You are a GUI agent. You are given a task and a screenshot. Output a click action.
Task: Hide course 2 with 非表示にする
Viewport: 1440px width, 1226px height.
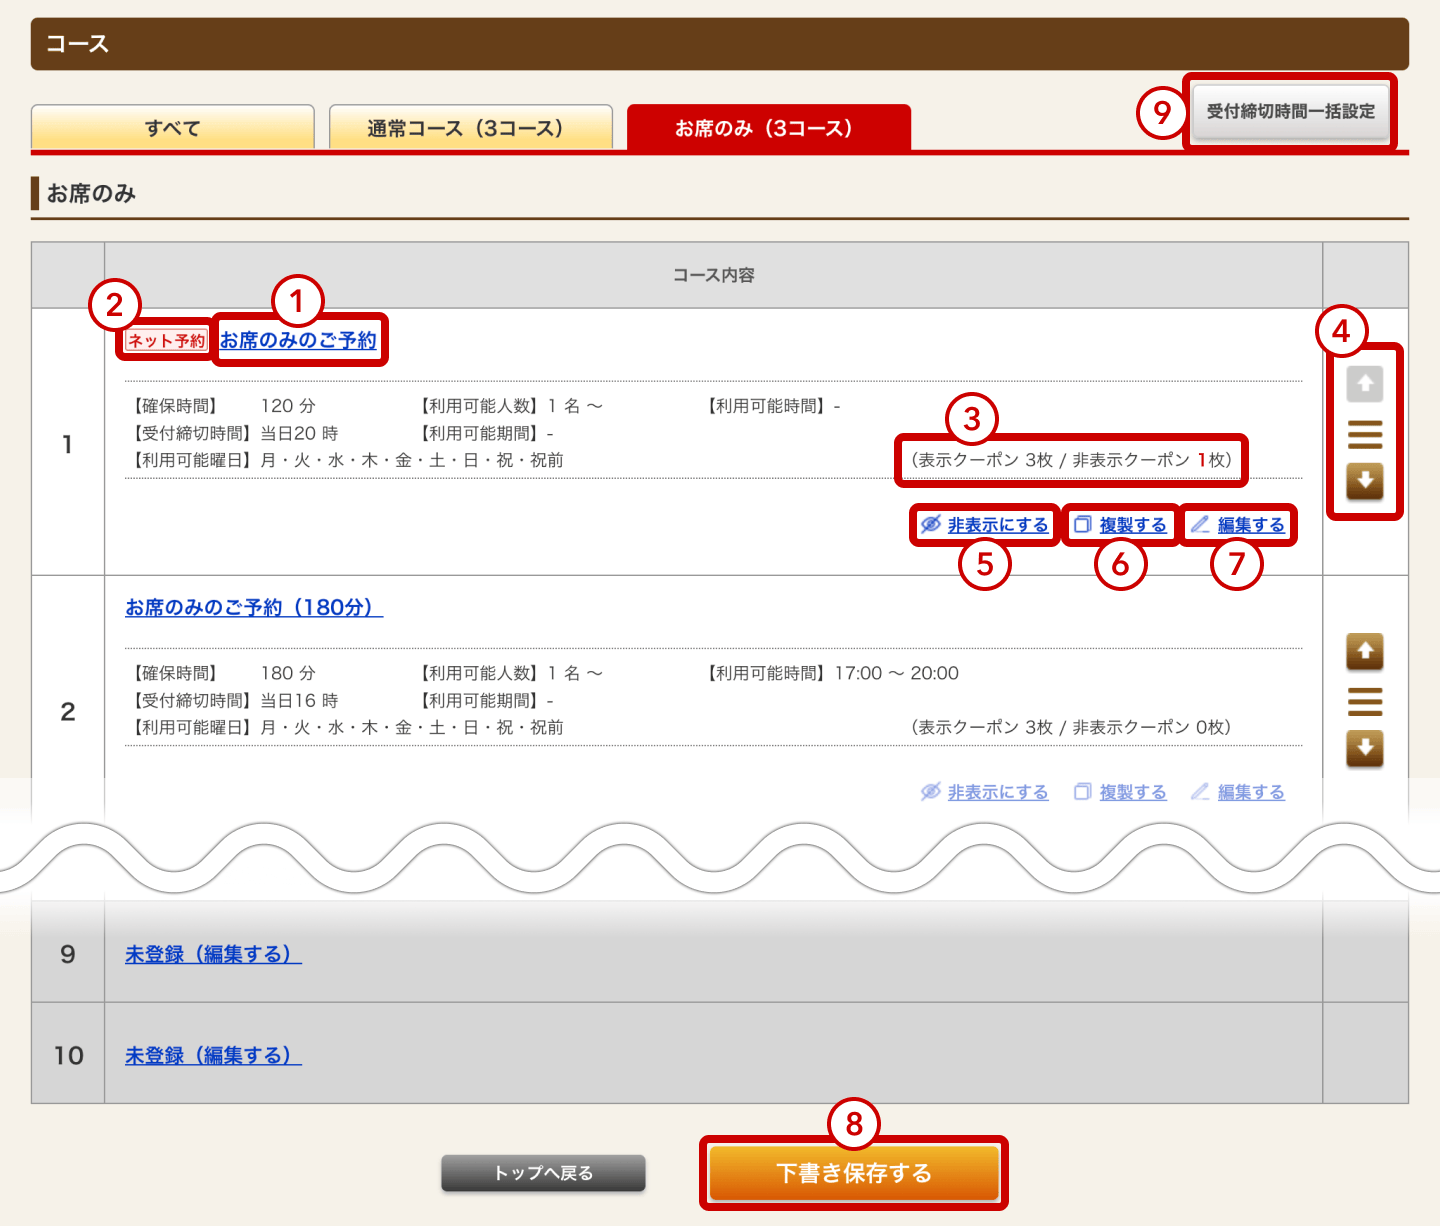coord(985,792)
